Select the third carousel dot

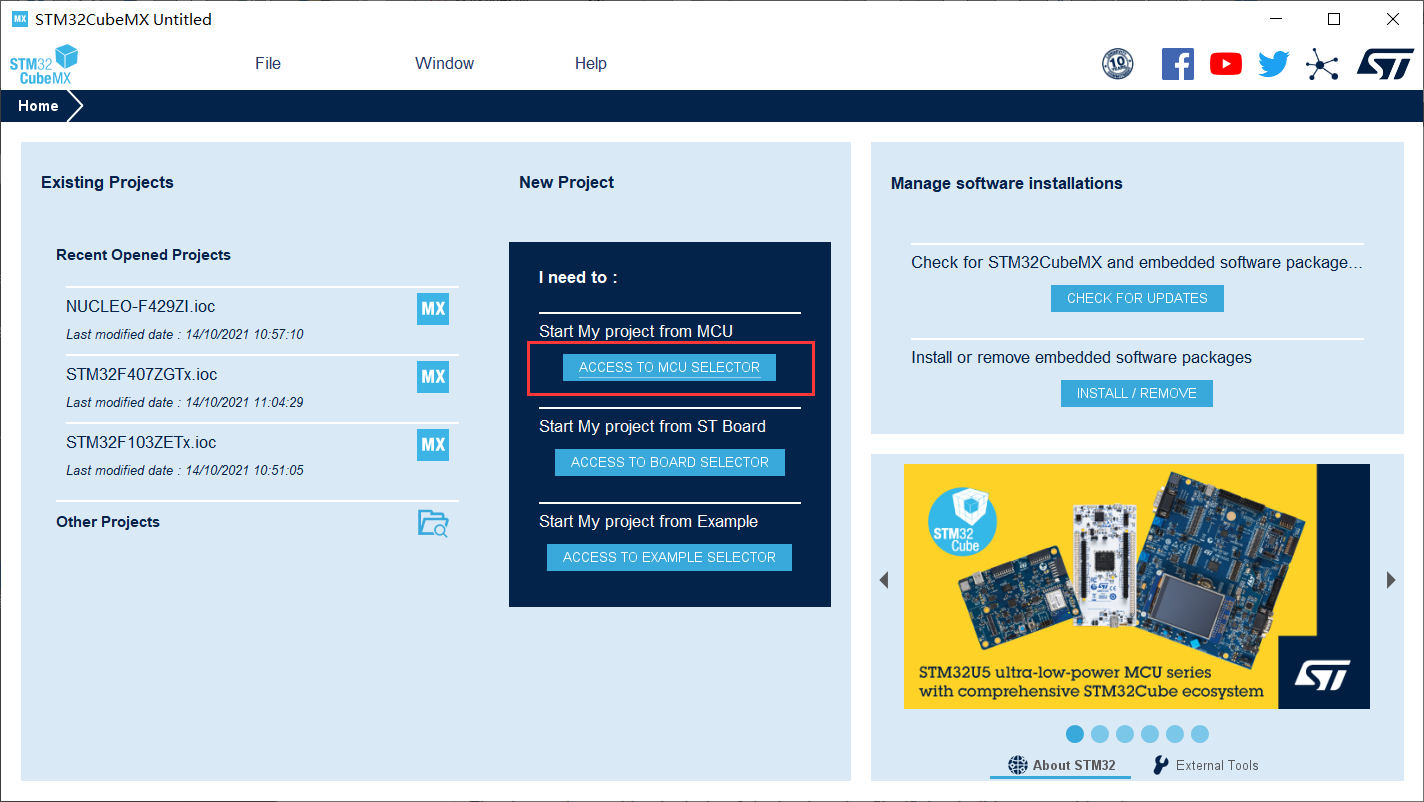(x=1125, y=734)
